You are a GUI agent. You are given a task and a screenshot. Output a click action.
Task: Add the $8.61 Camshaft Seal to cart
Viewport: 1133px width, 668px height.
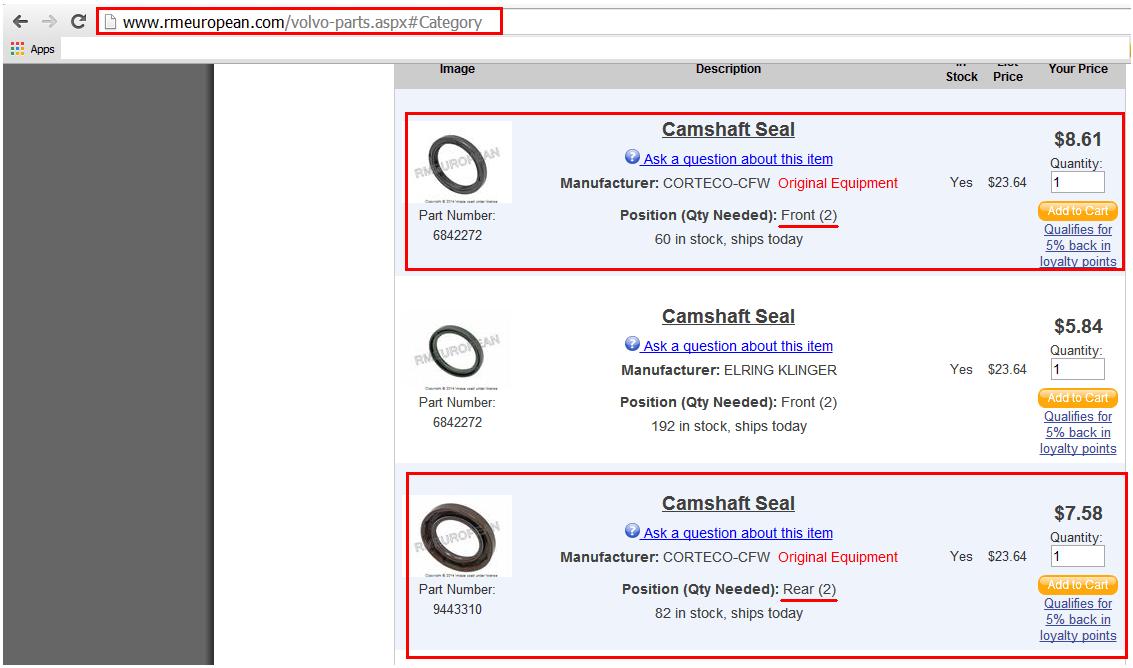click(1077, 211)
